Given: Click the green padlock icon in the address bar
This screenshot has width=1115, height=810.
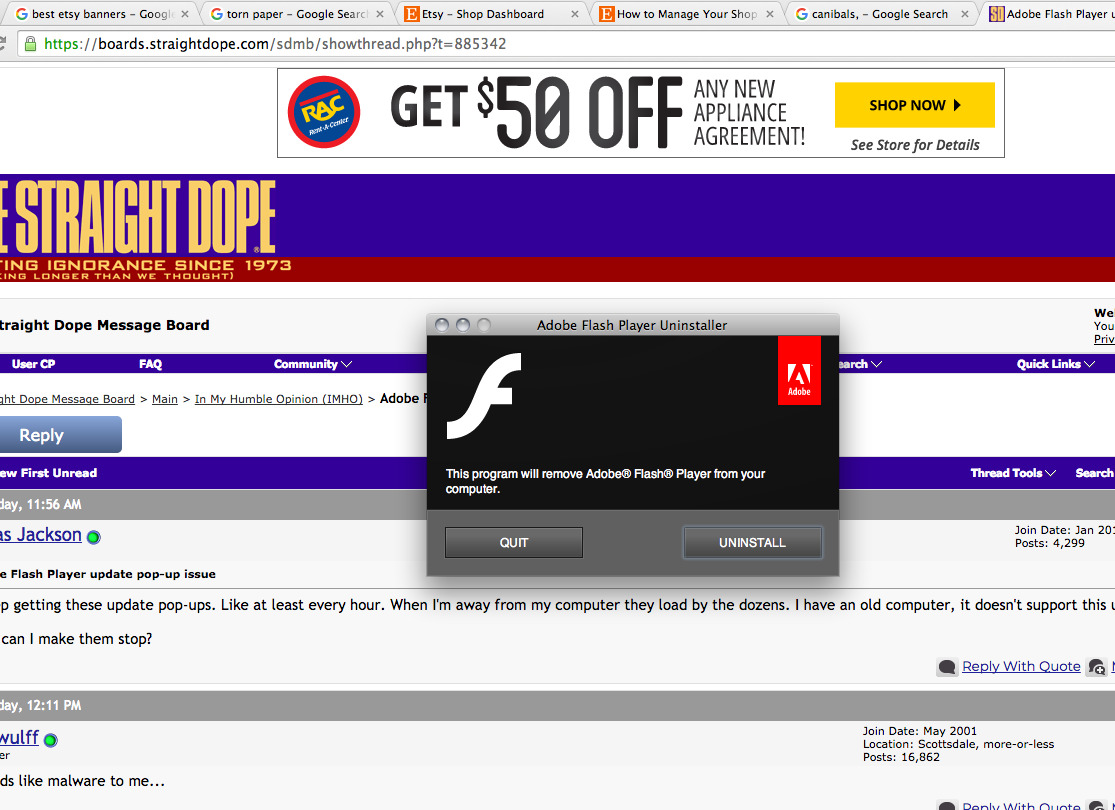Looking at the screenshot, I should pyautogui.click(x=31, y=44).
